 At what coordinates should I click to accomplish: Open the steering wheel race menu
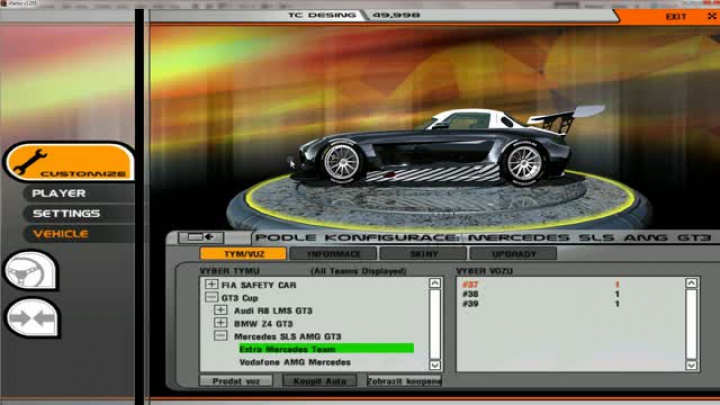click(30, 271)
